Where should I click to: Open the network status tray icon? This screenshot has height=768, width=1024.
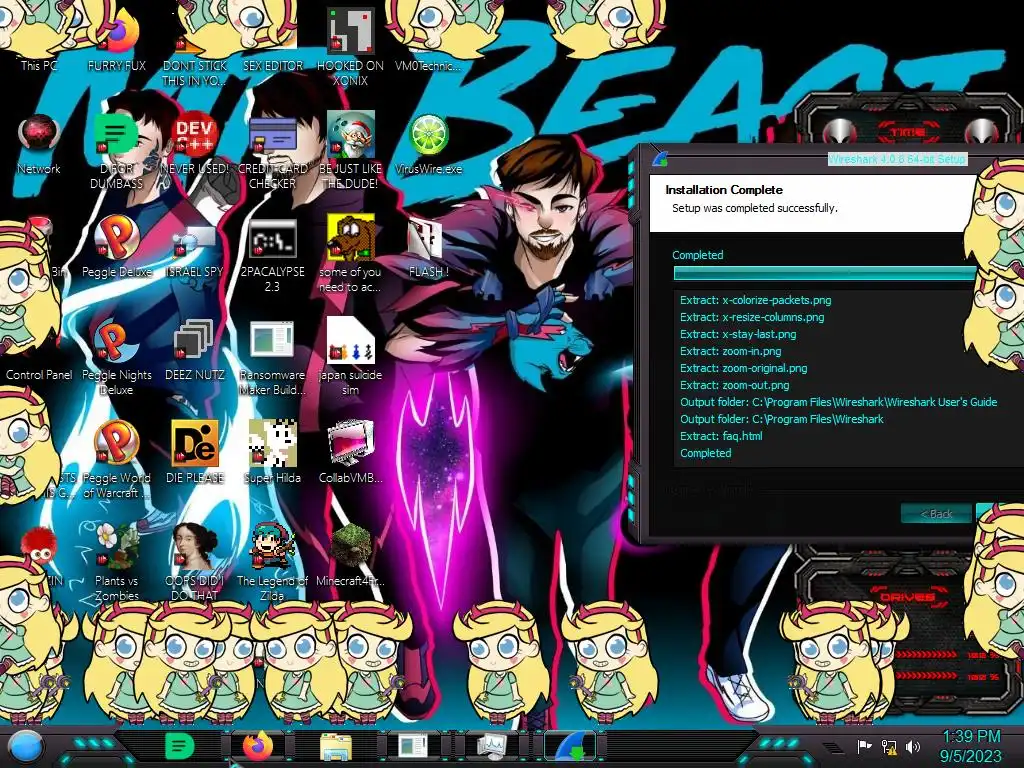tap(889, 746)
